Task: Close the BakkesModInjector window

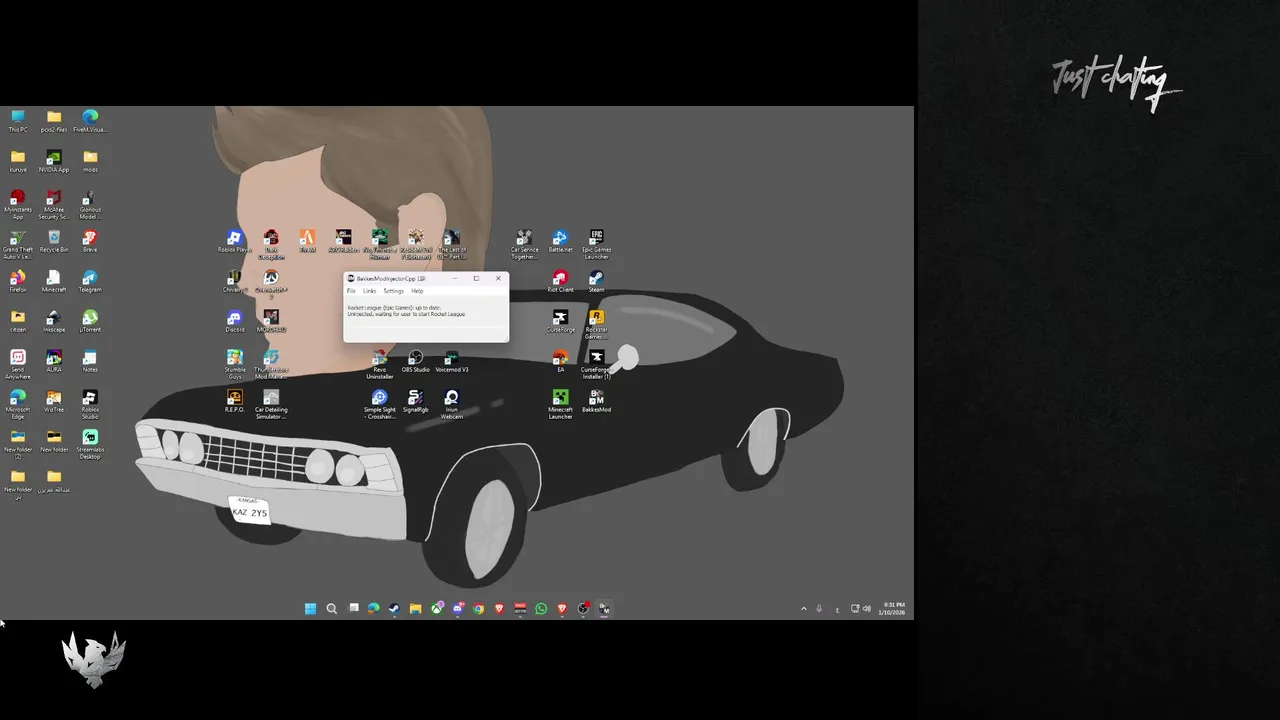Action: pyautogui.click(x=498, y=278)
